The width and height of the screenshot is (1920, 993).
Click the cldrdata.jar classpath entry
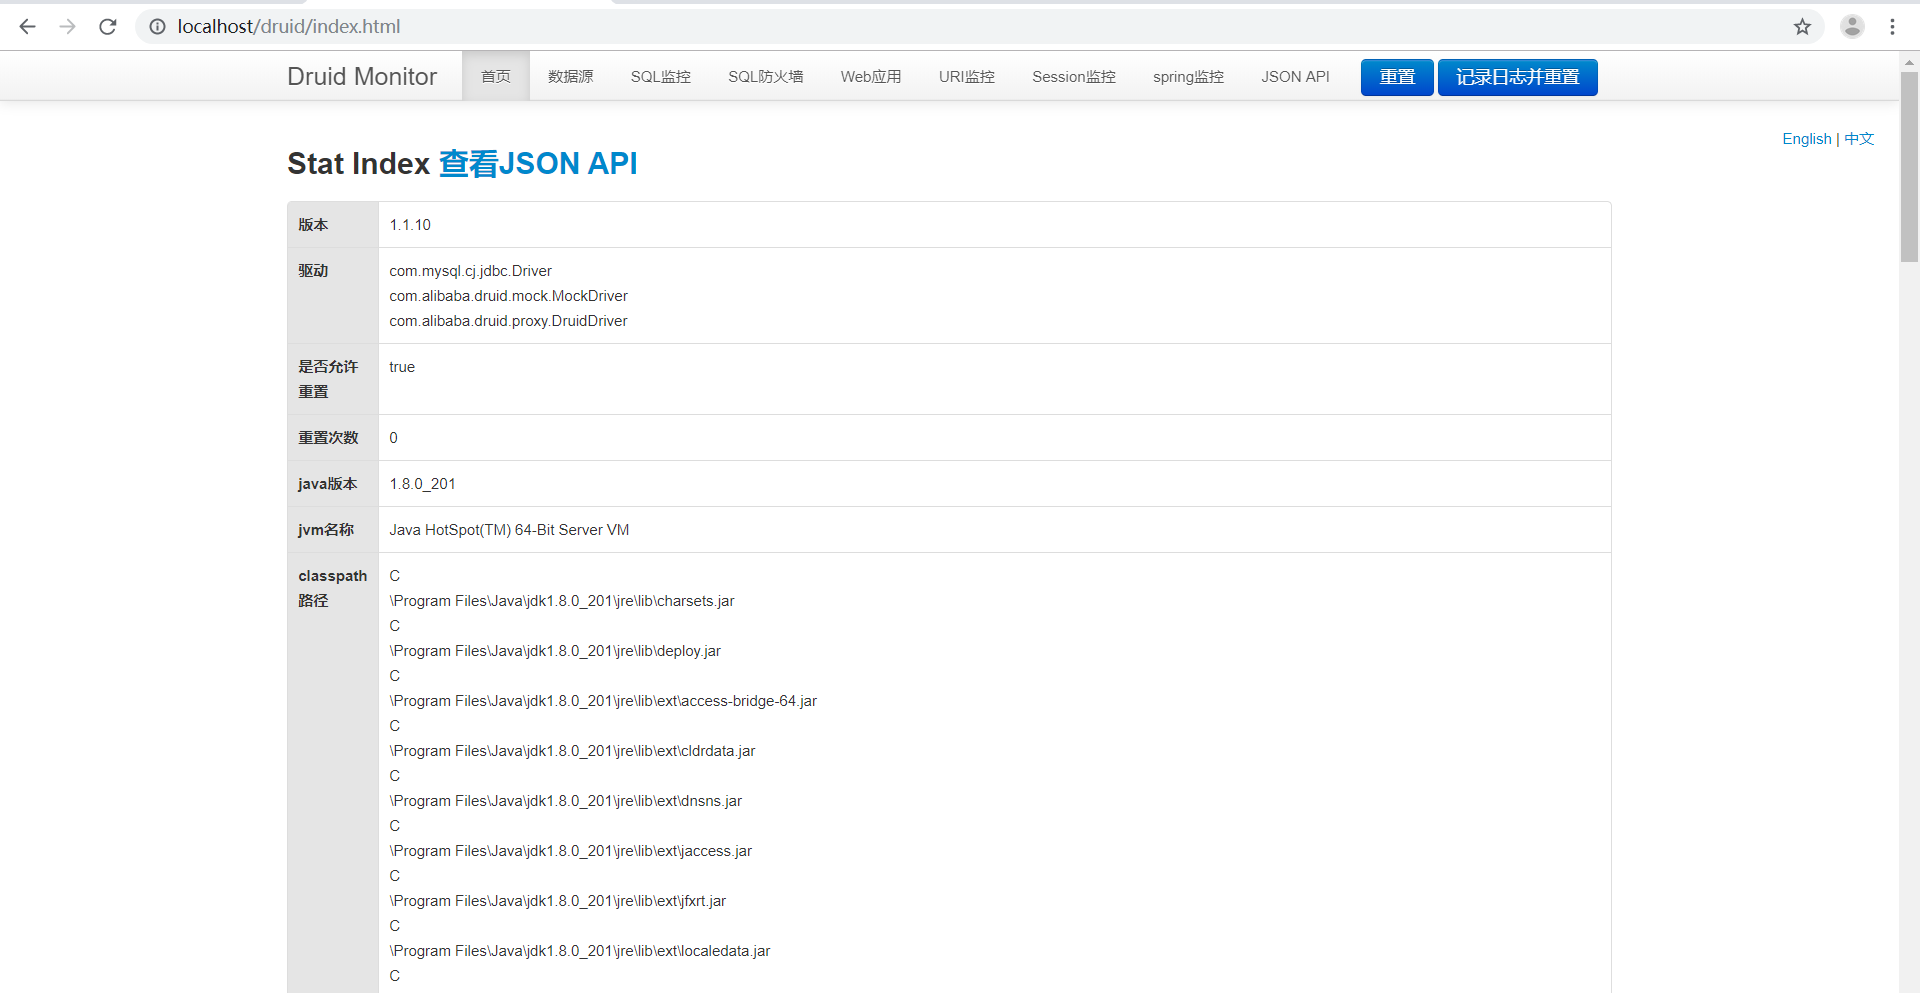coord(572,751)
